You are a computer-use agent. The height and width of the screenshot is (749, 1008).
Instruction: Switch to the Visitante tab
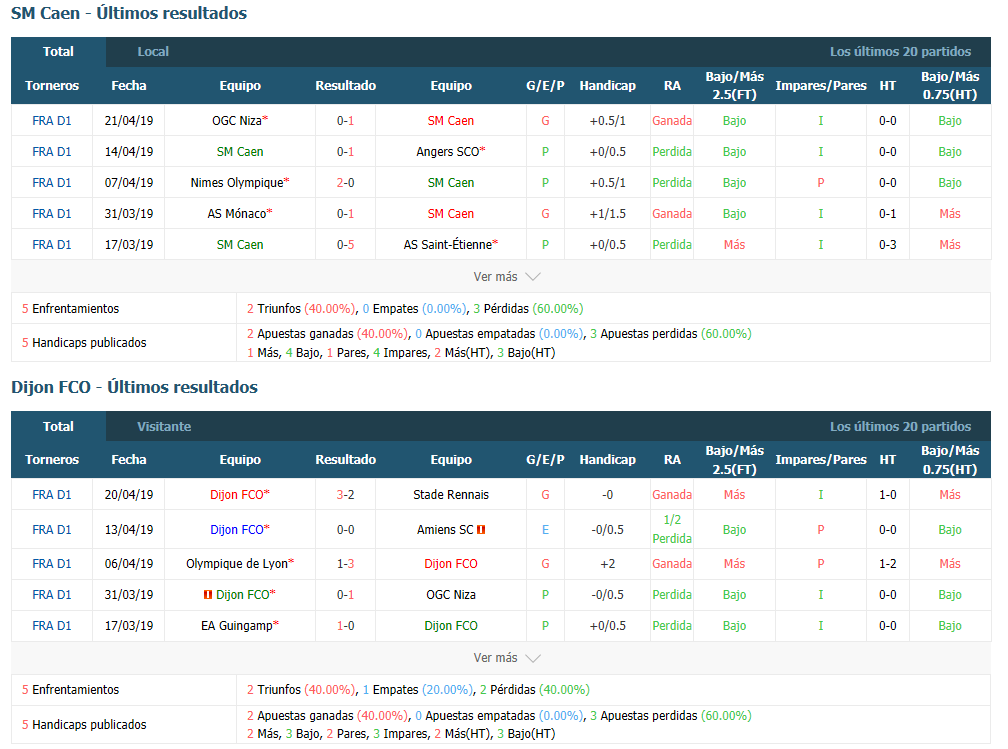tap(164, 426)
